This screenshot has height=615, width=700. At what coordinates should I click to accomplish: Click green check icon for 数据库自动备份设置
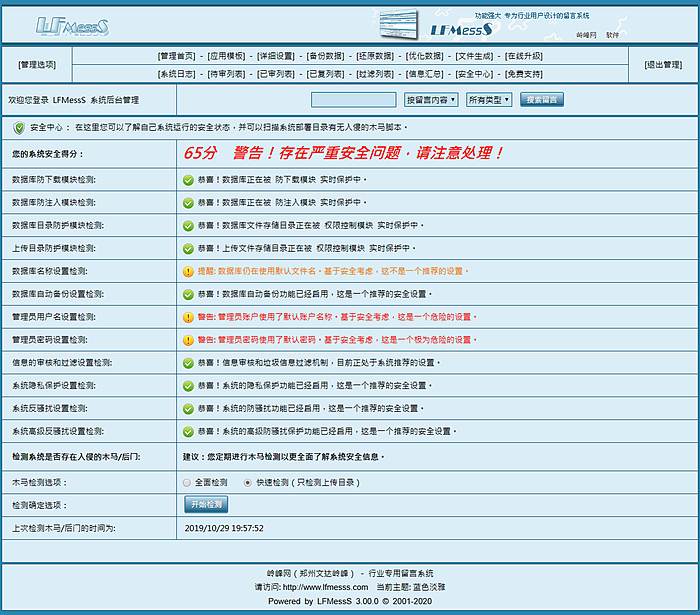188,294
